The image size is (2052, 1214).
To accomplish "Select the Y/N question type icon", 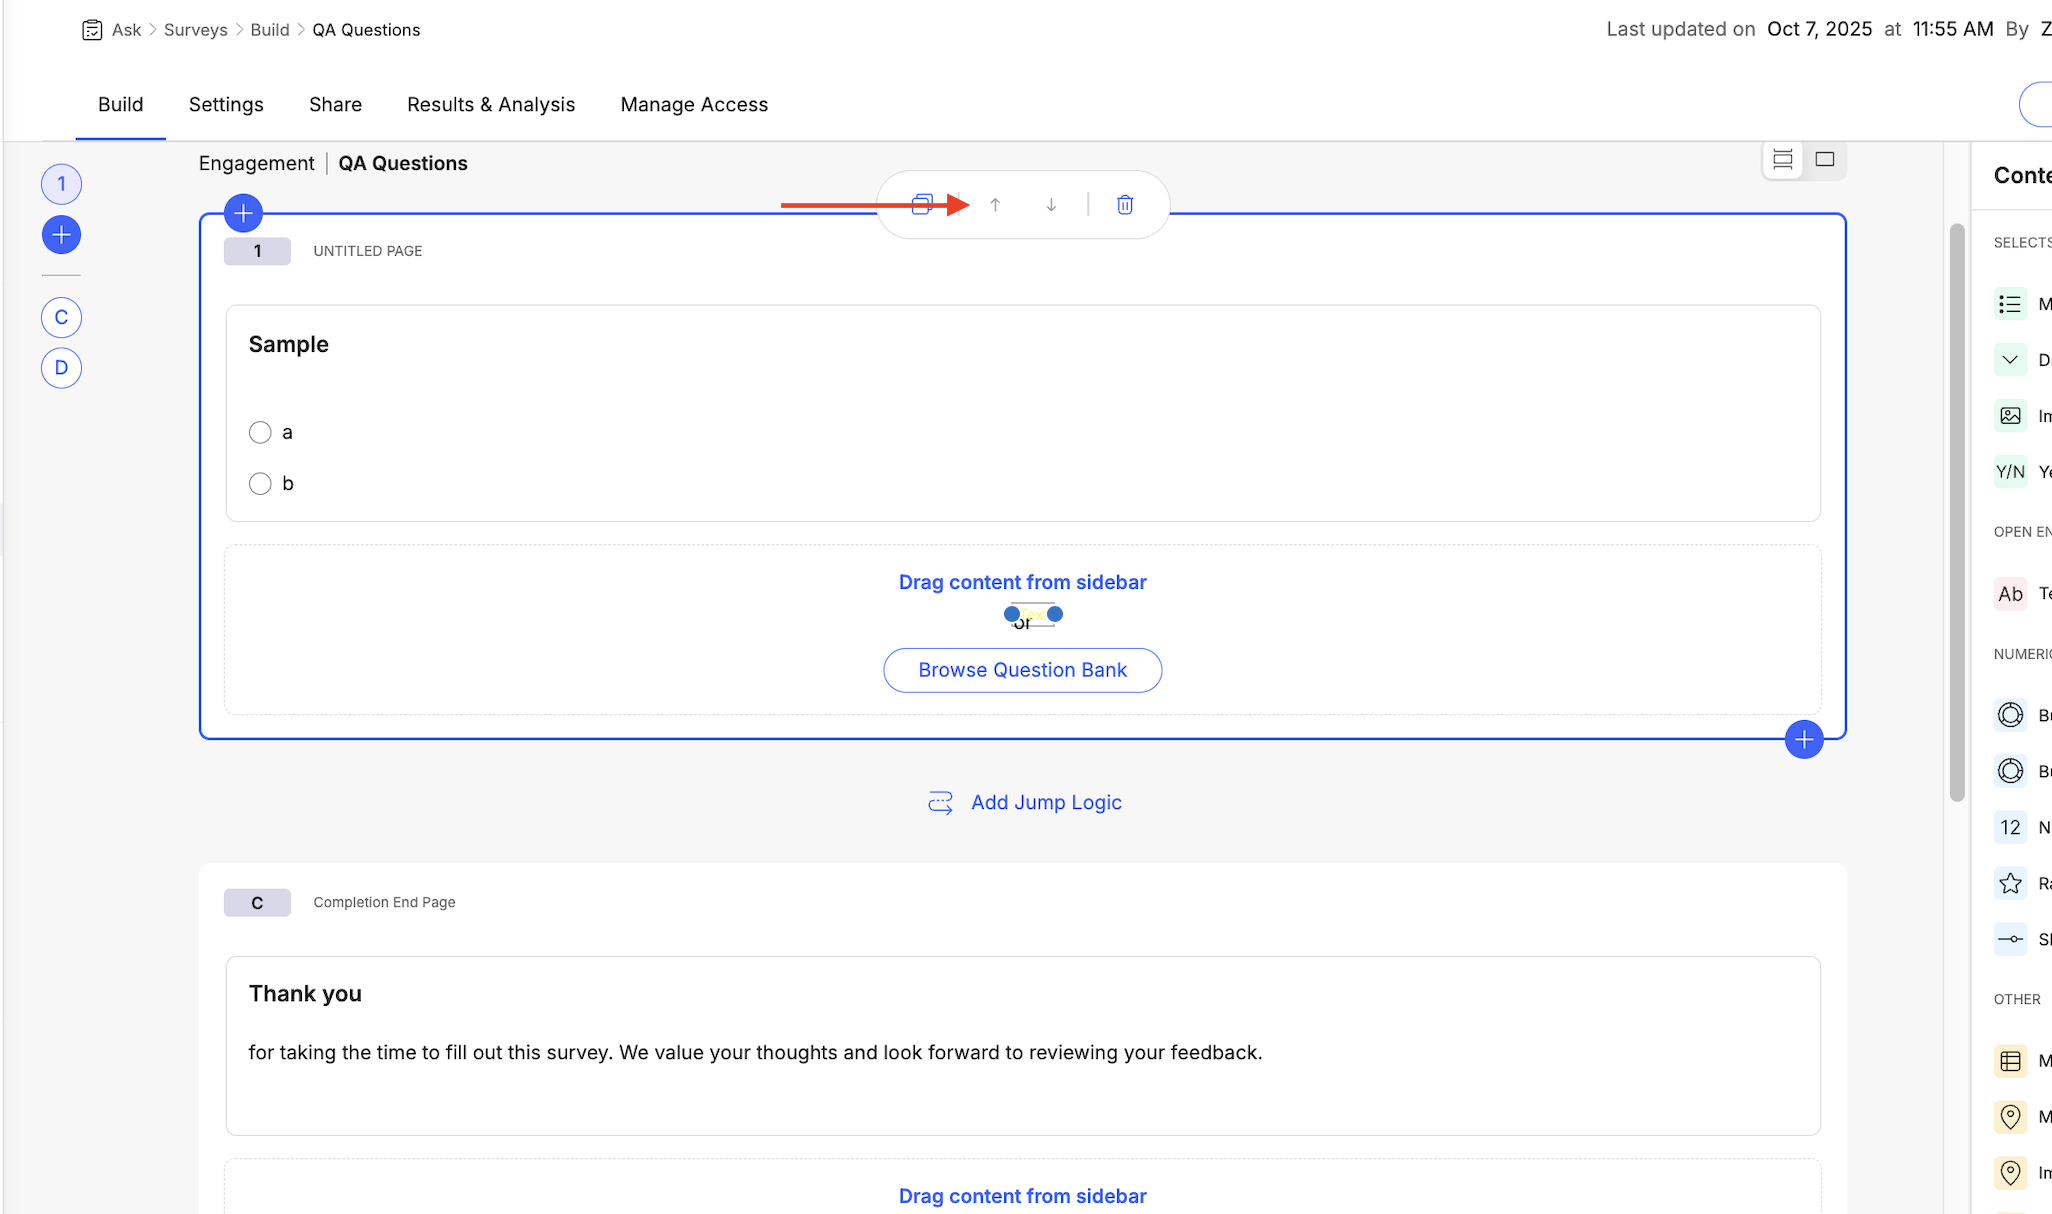I will [x=2010, y=472].
